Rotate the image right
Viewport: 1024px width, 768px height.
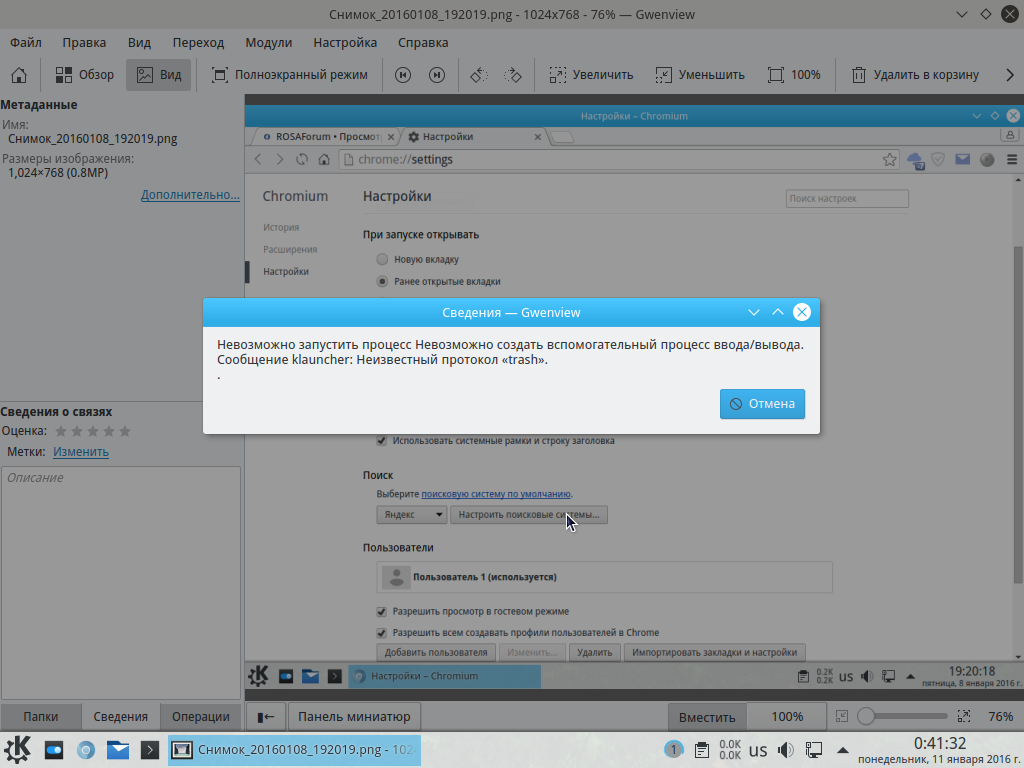click(x=513, y=75)
